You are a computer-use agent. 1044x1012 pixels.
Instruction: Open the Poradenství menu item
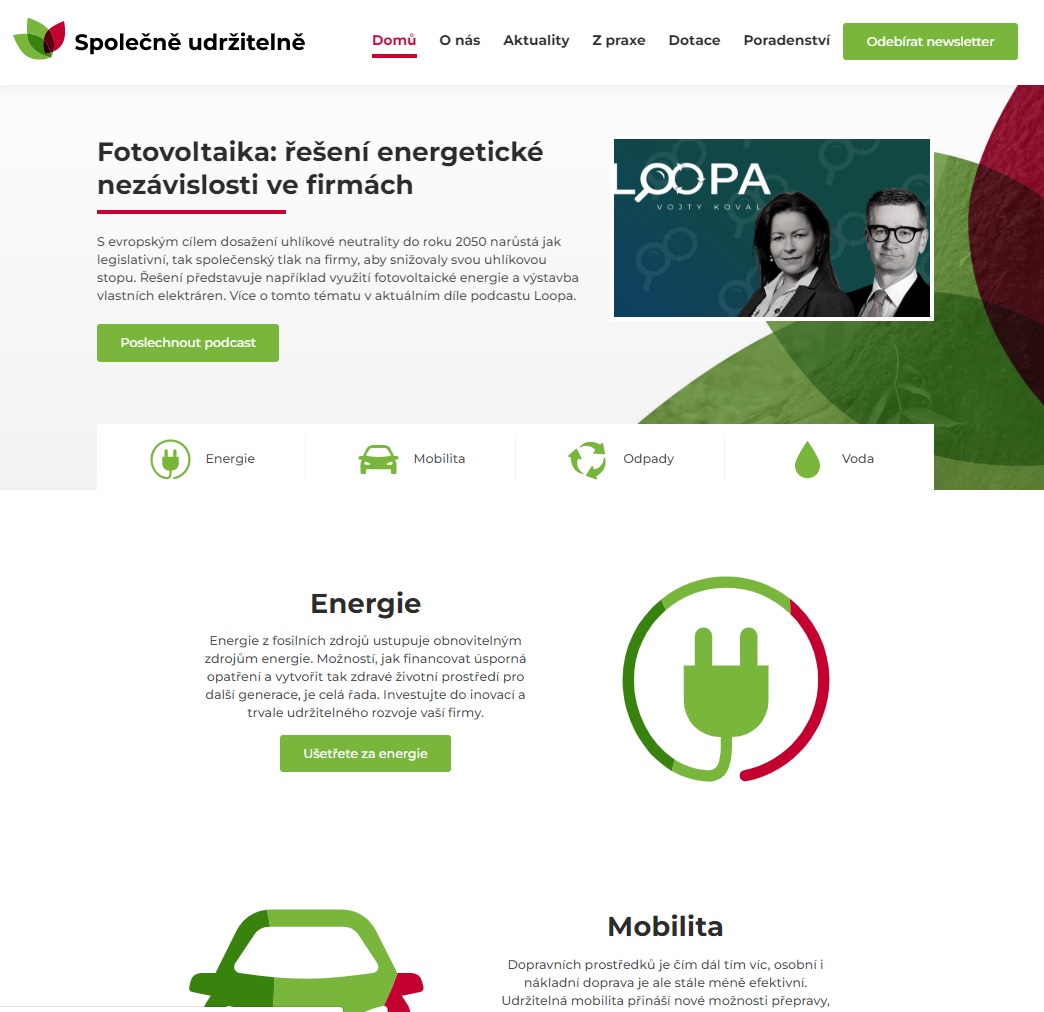[x=786, y=41]
